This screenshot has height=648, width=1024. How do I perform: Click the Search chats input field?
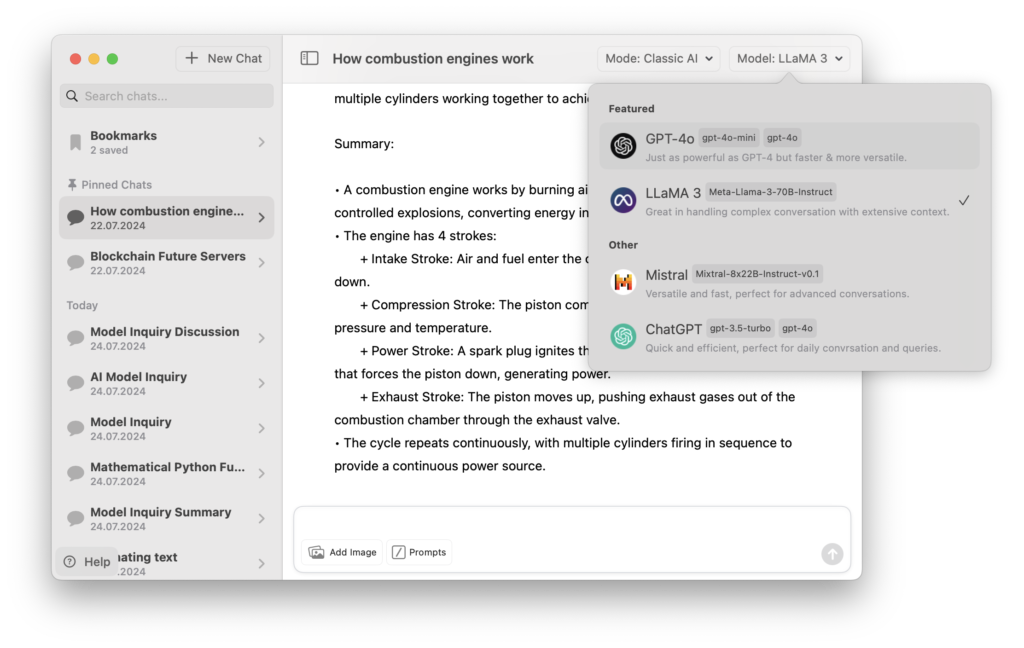(167, 96)
